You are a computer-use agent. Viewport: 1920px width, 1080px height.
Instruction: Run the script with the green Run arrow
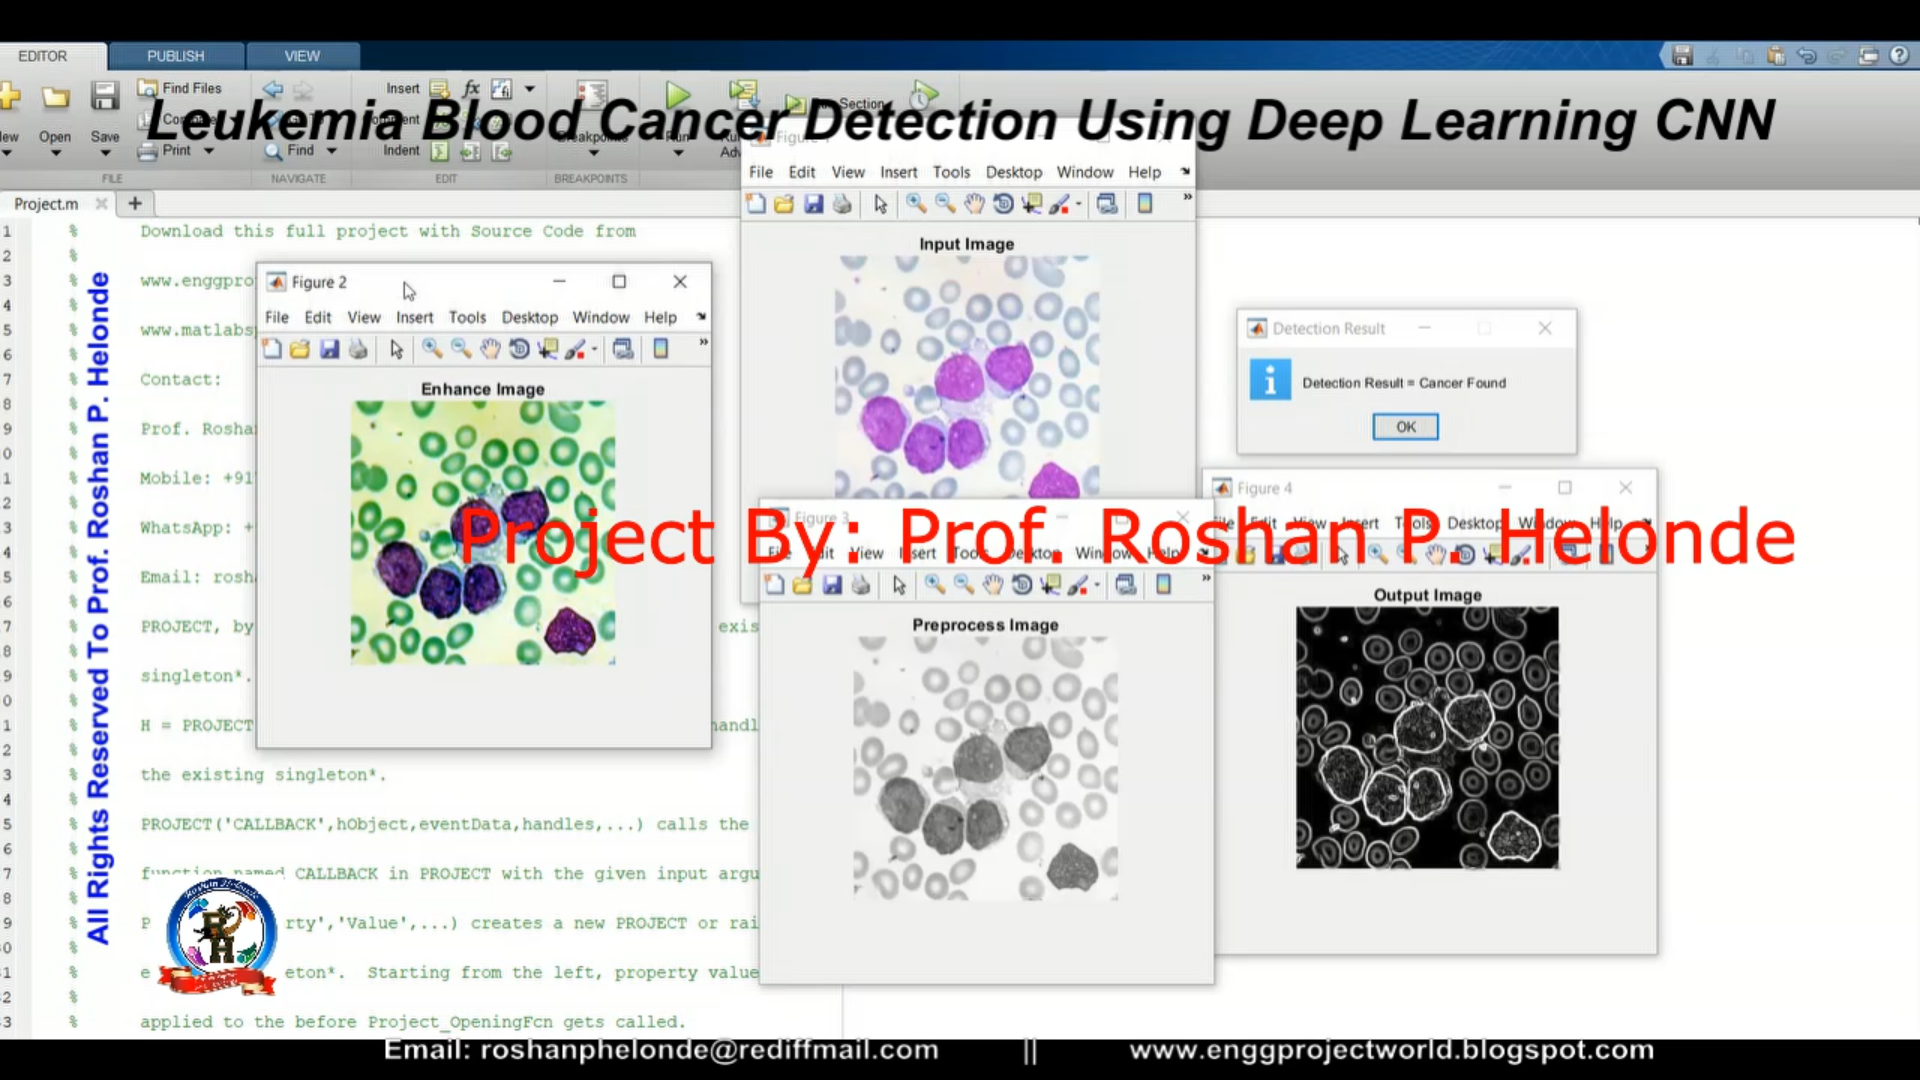[678, 95]
